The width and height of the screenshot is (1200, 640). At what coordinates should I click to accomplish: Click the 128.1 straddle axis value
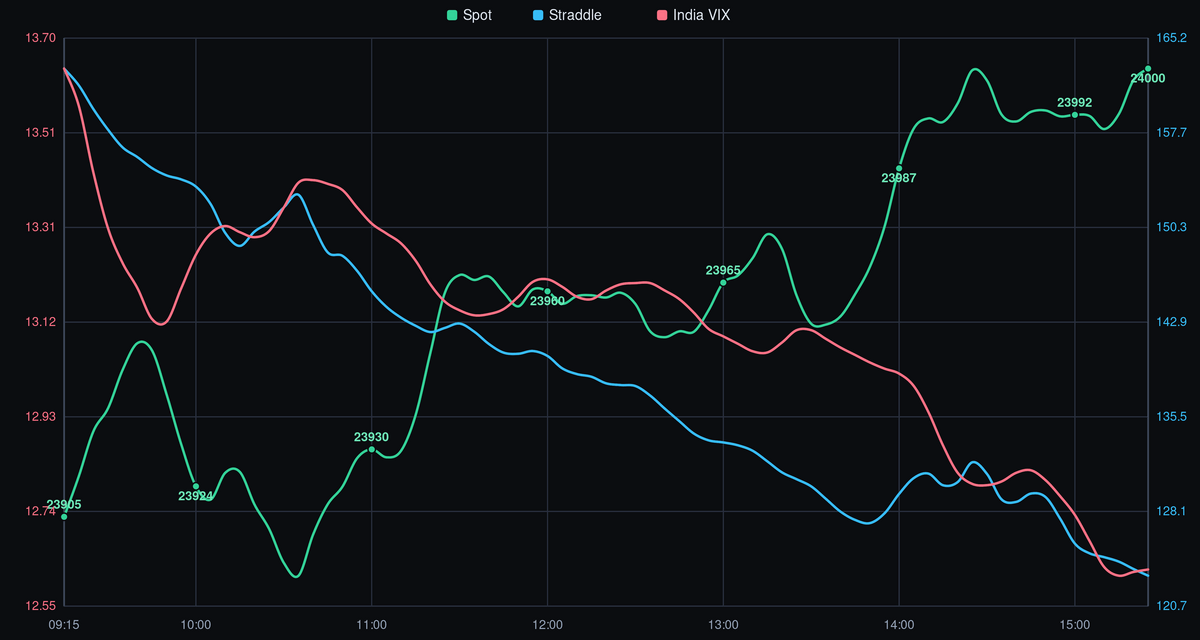[x=1171, y=511]
